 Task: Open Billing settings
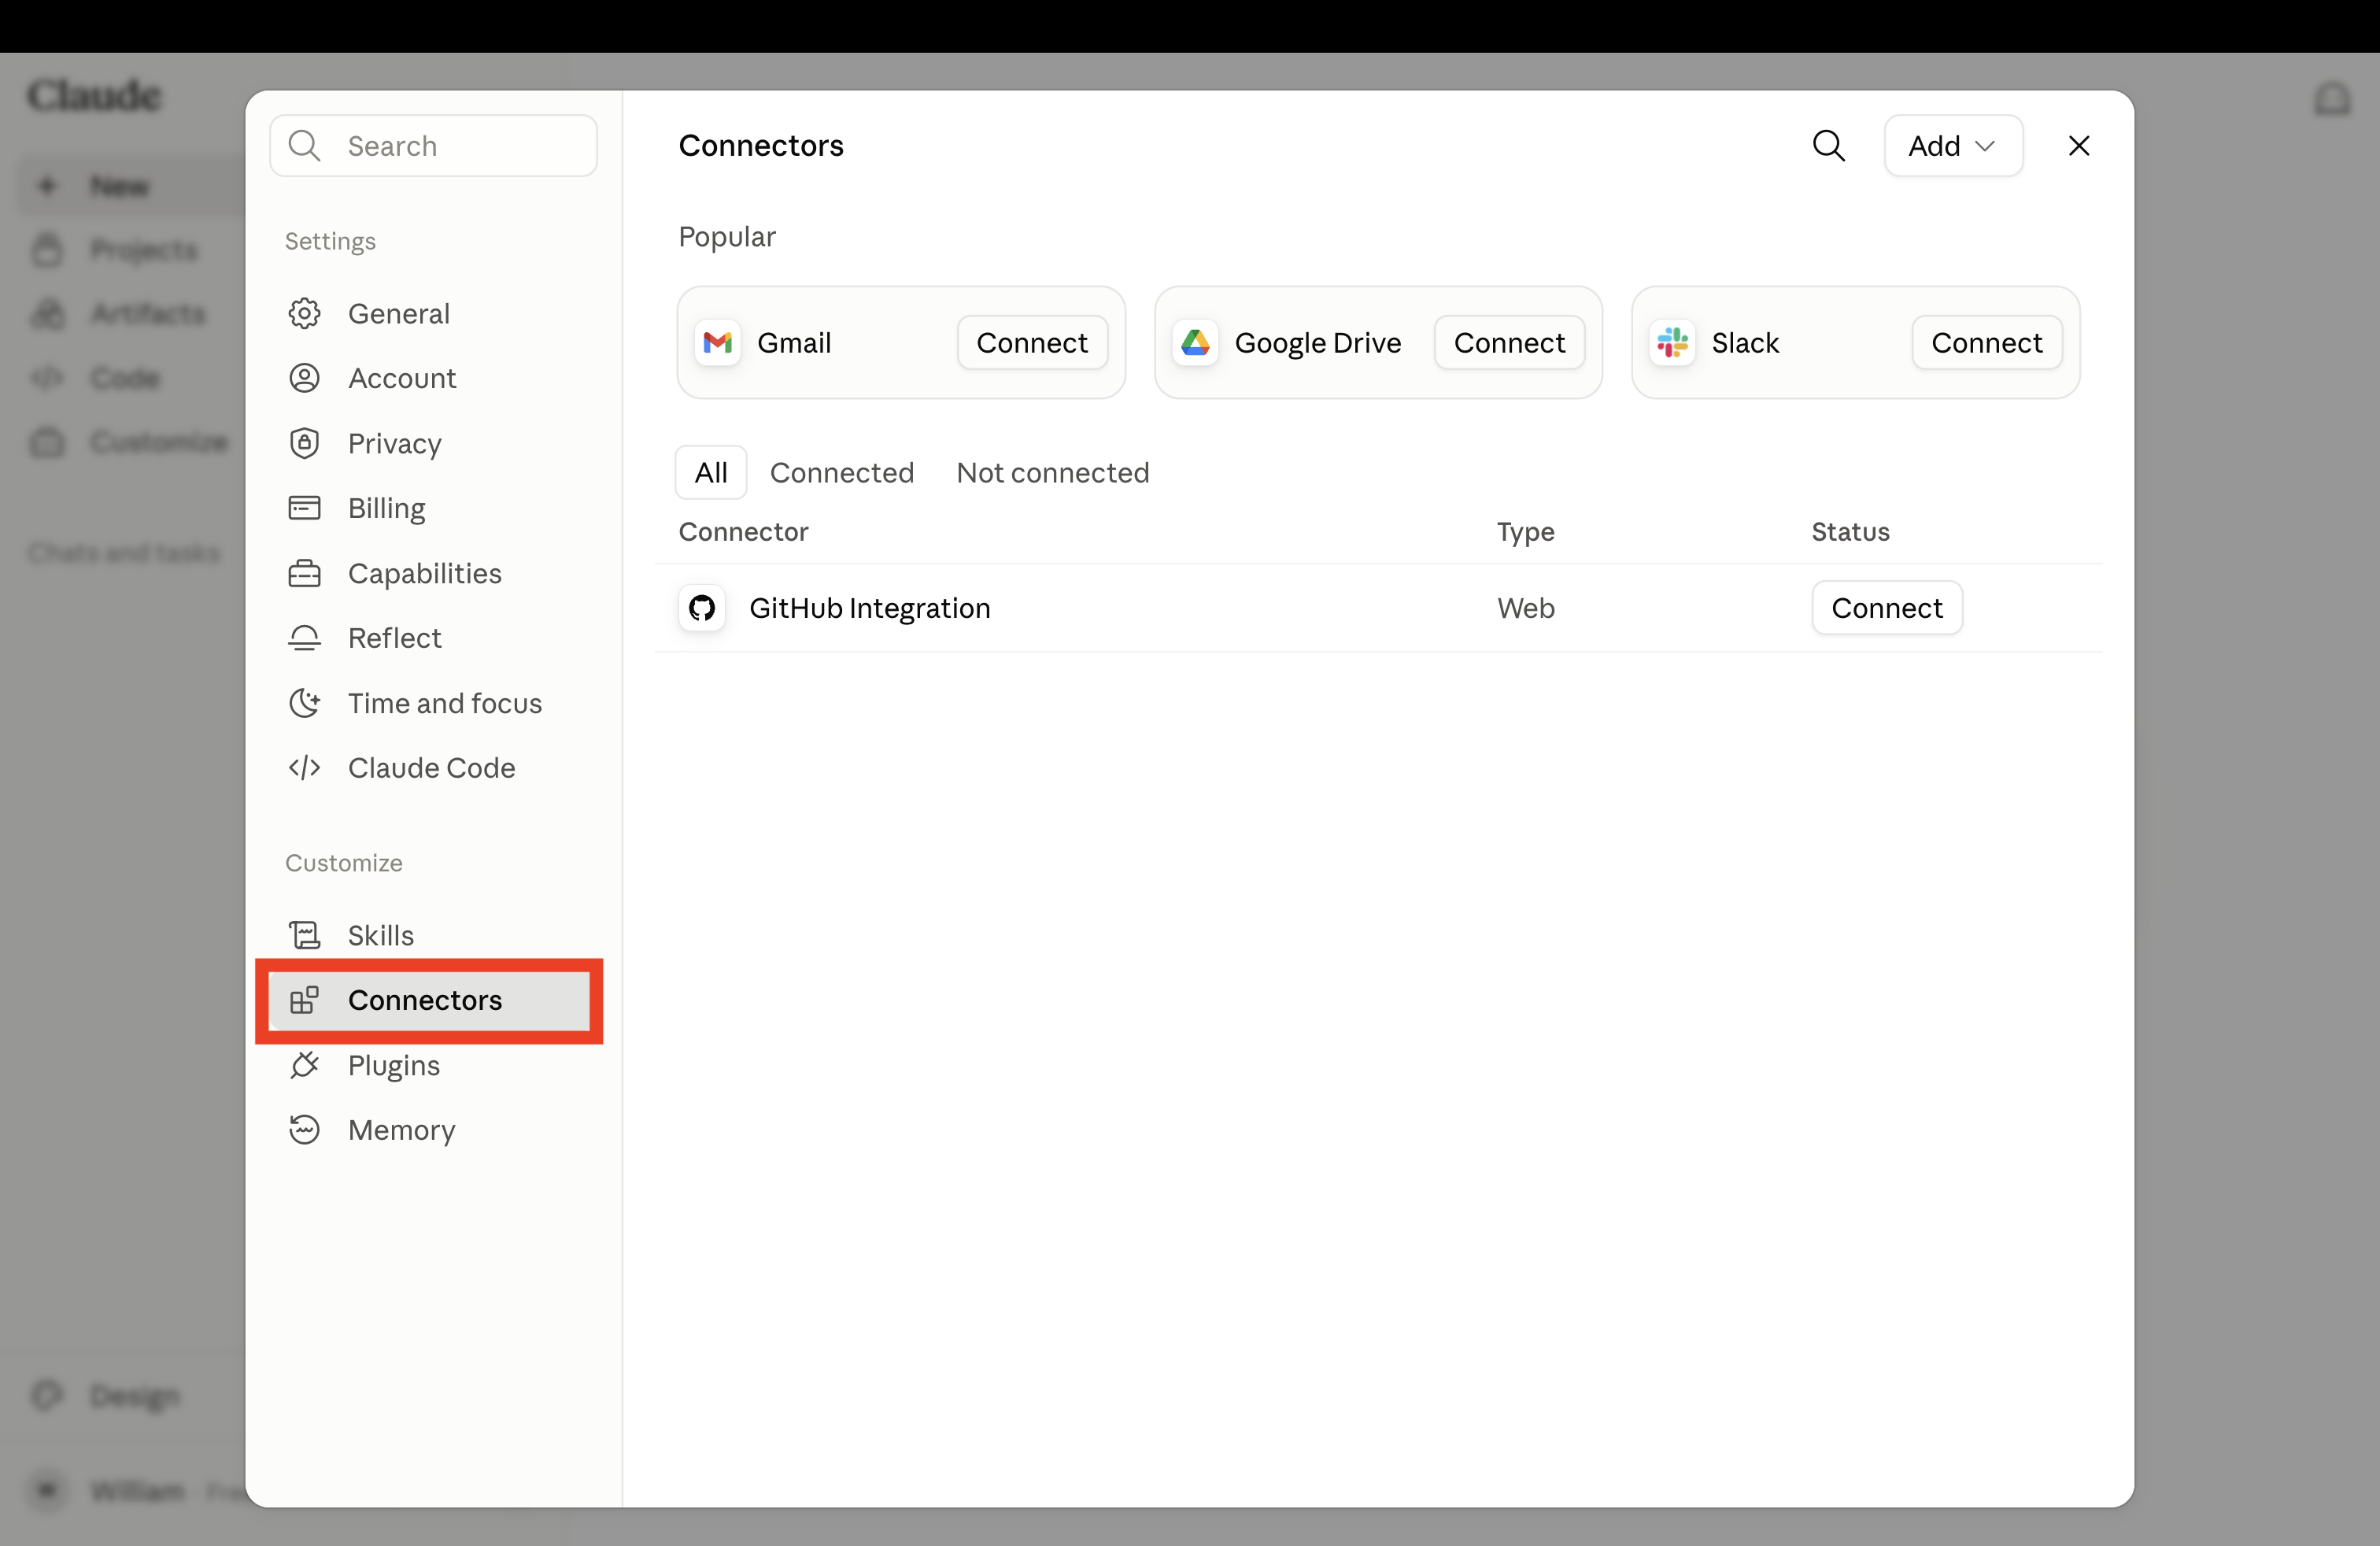tap(433, 508)
